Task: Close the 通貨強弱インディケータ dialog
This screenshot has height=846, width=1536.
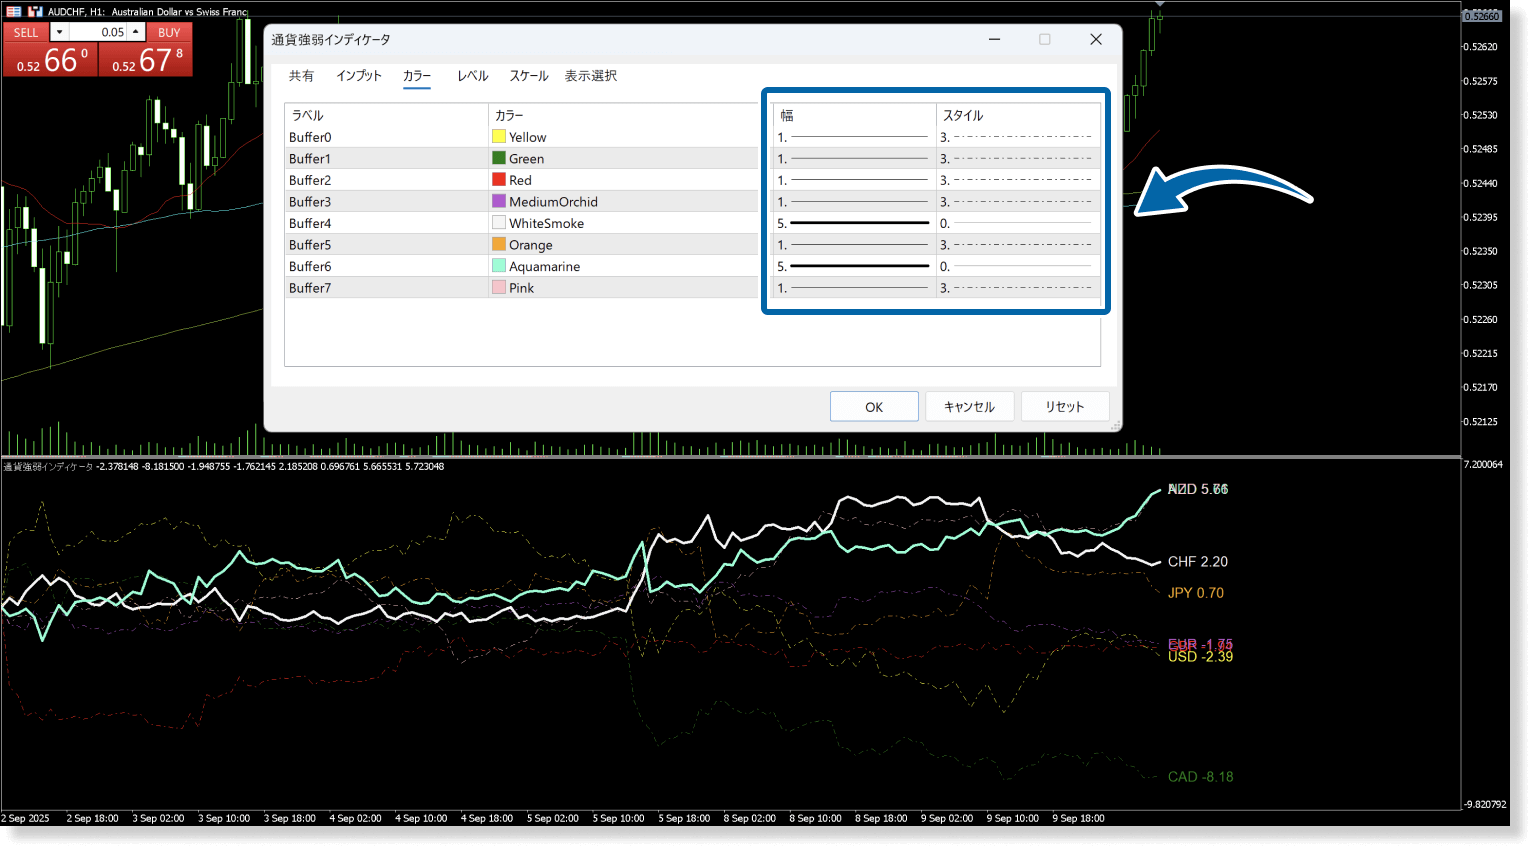Action: 1096,39
